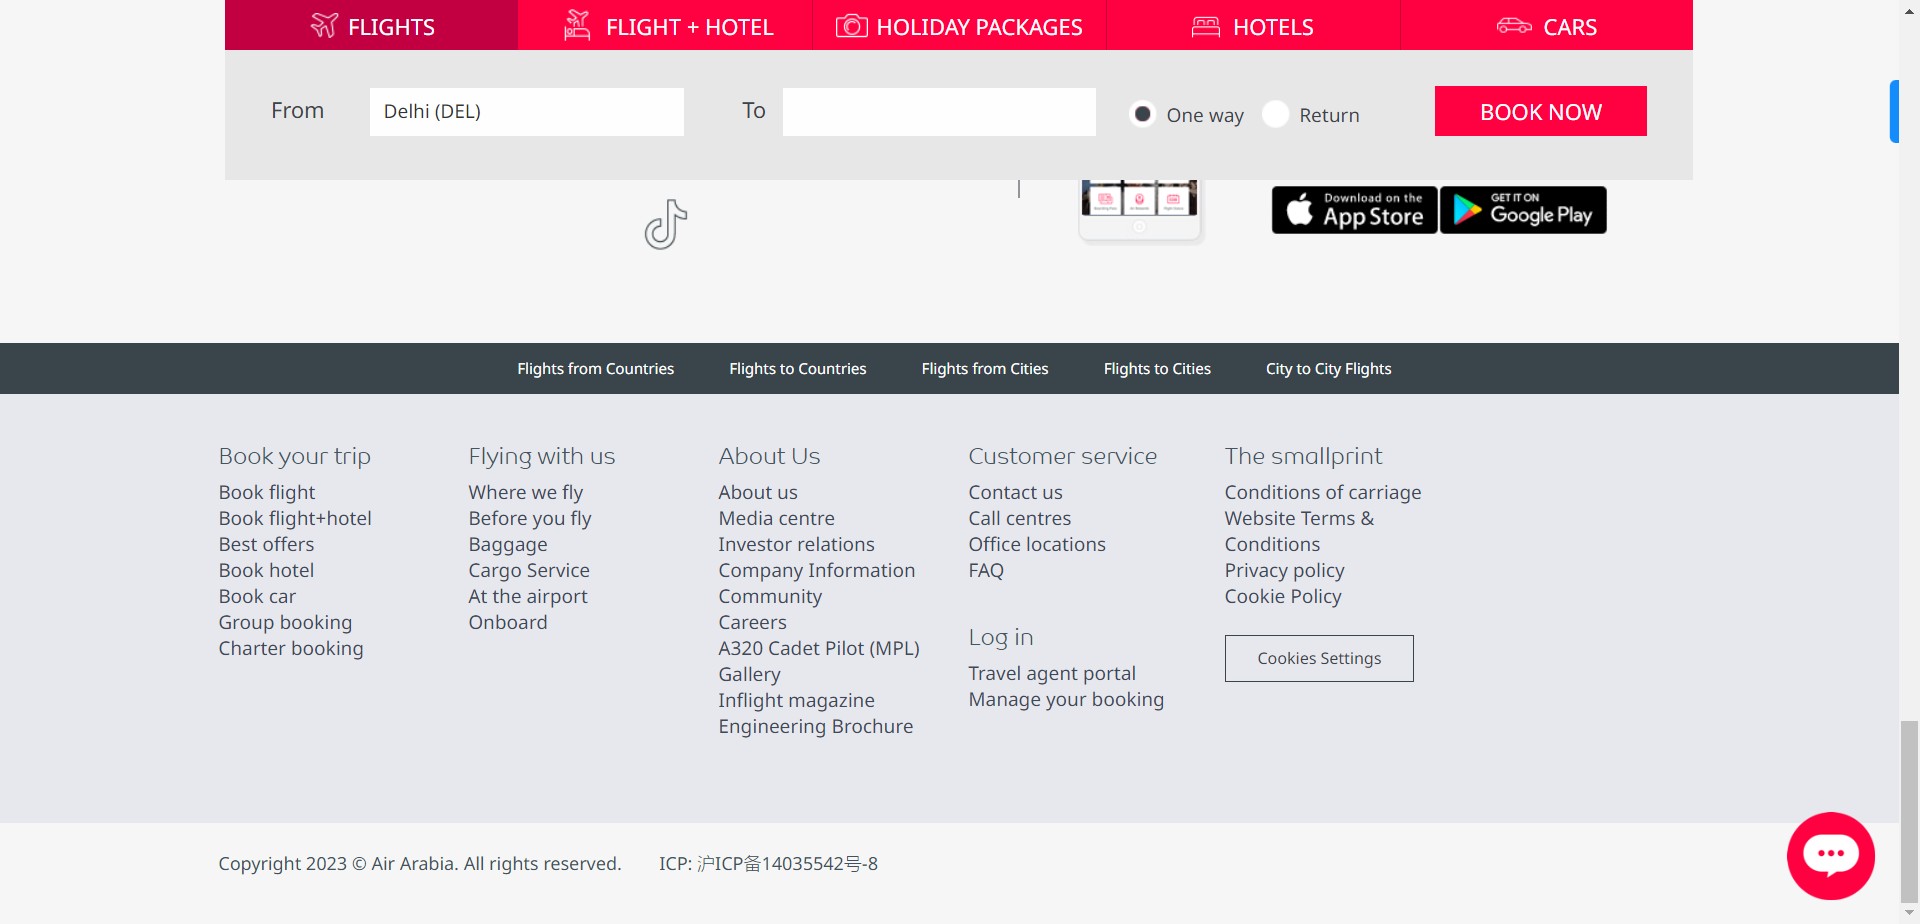Click the mobile app phone thumbnail

[1139, 209]
